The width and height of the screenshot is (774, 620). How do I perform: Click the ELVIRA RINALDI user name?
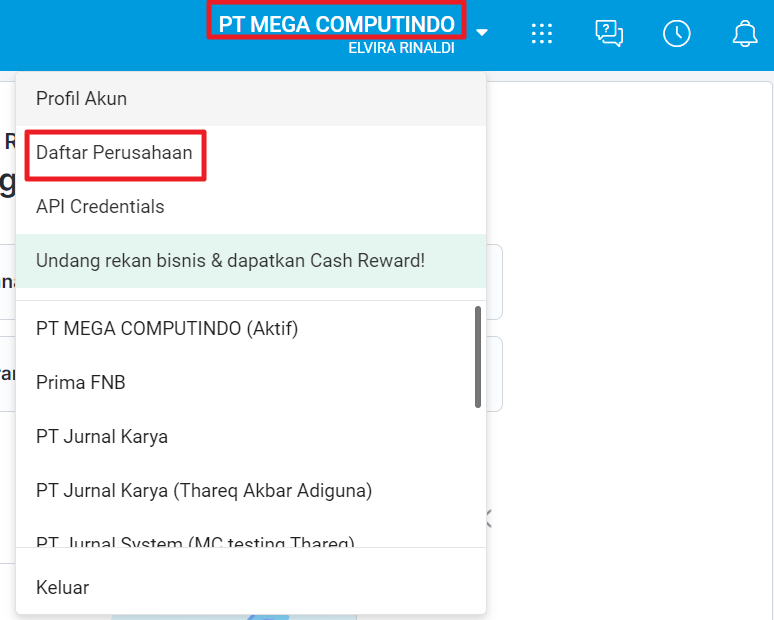coord(401,48)
